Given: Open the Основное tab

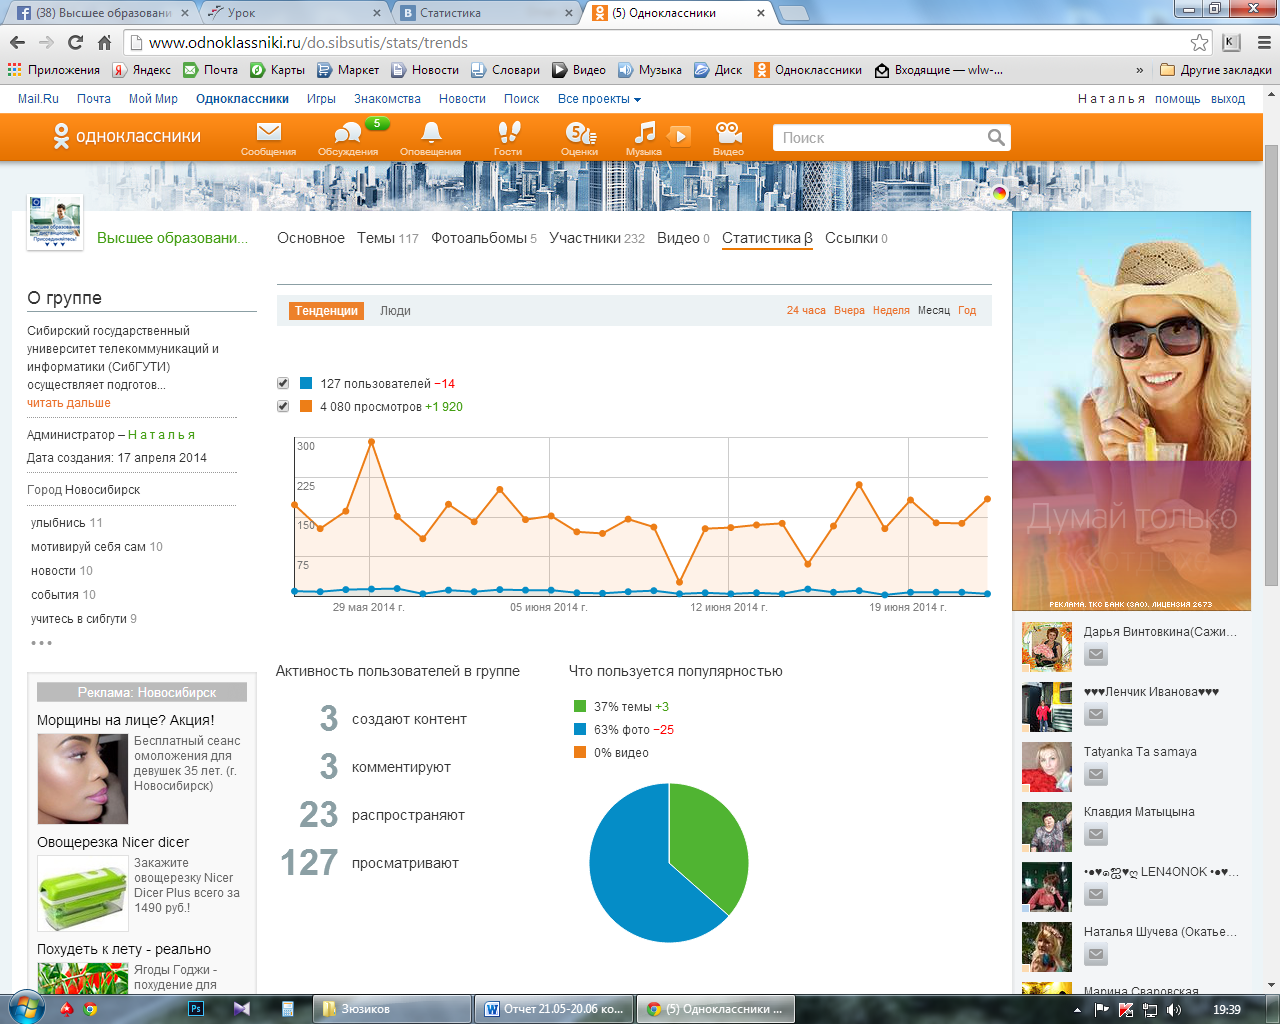Looking at the screenshot, I should click(x=311, y=238).
